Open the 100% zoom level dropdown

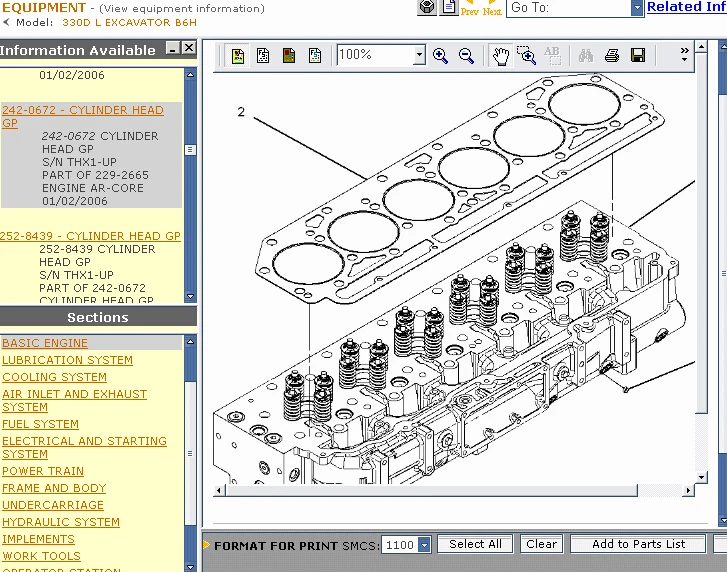point(419,55)
